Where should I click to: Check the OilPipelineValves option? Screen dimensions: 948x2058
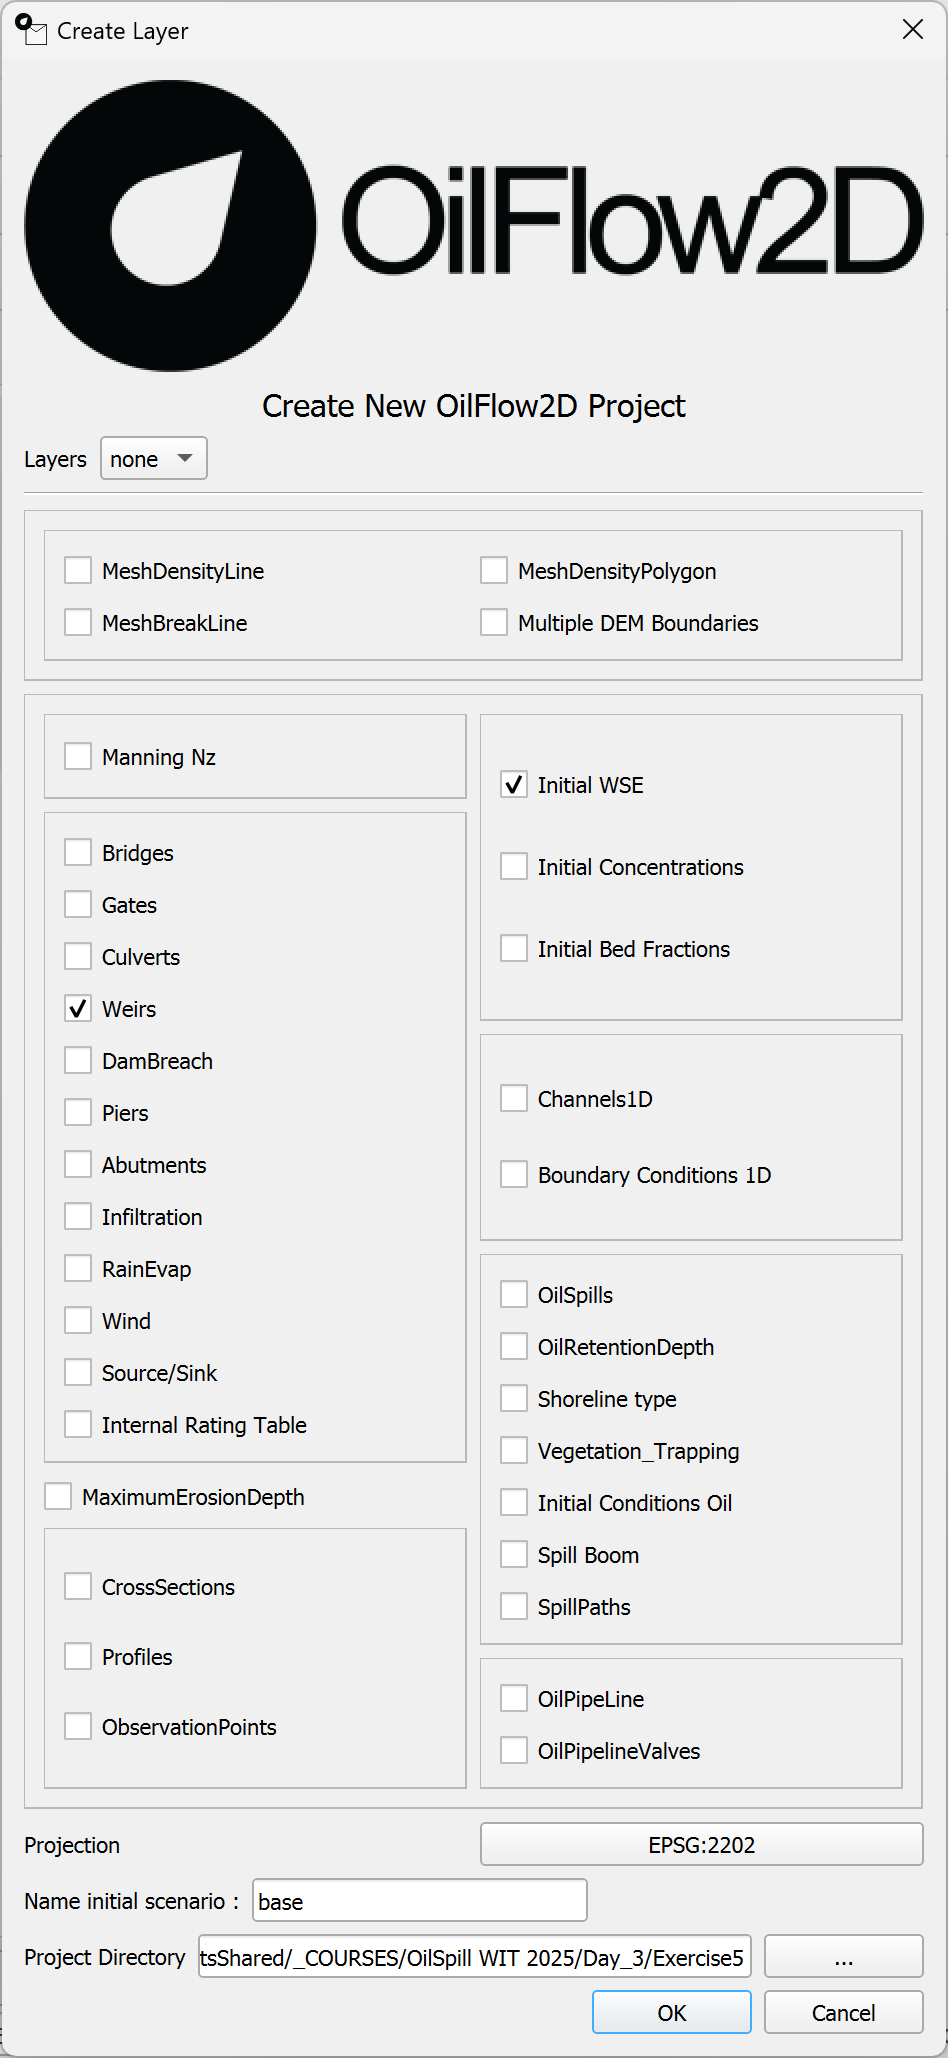tap(514, 1751)
